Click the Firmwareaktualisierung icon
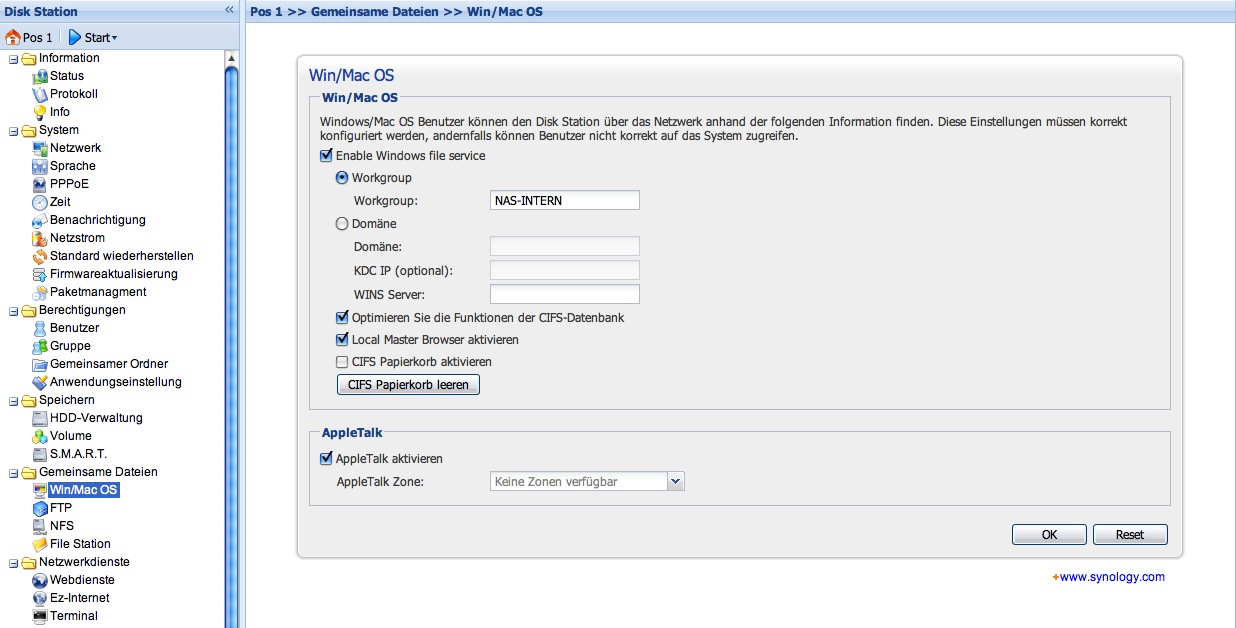Viewport: 1236px width, 628px height. (x=40, y=274)
